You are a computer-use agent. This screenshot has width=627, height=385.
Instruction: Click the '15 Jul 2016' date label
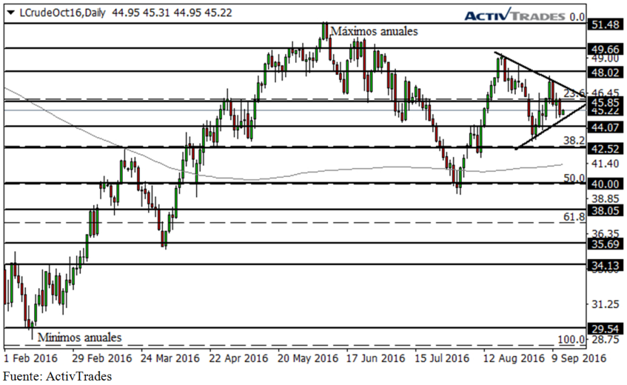click(442, 358)
